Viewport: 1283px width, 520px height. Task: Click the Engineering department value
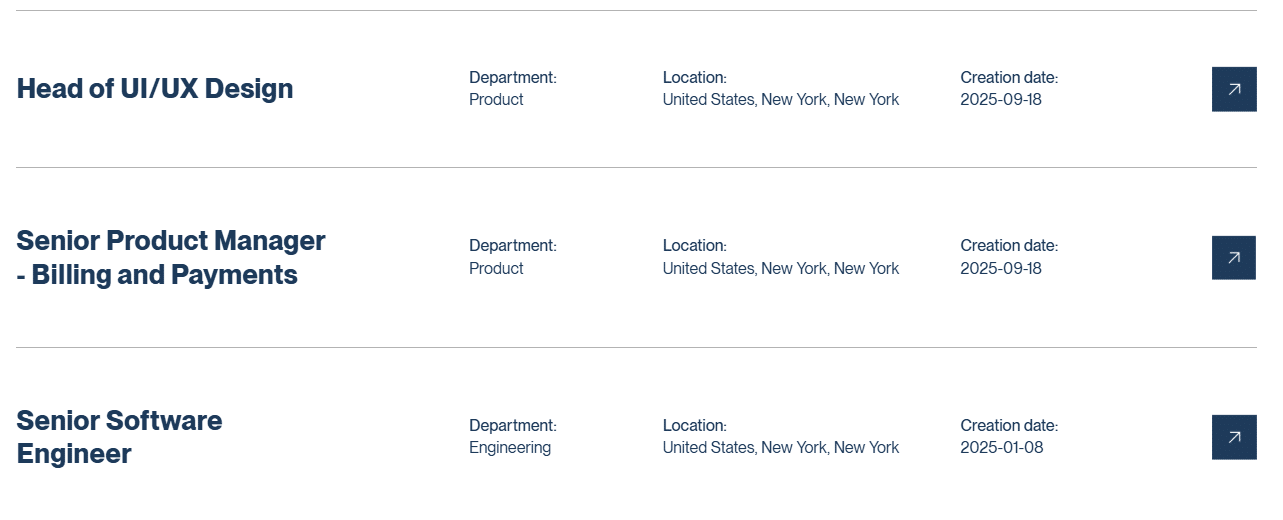tap(510, 448)
